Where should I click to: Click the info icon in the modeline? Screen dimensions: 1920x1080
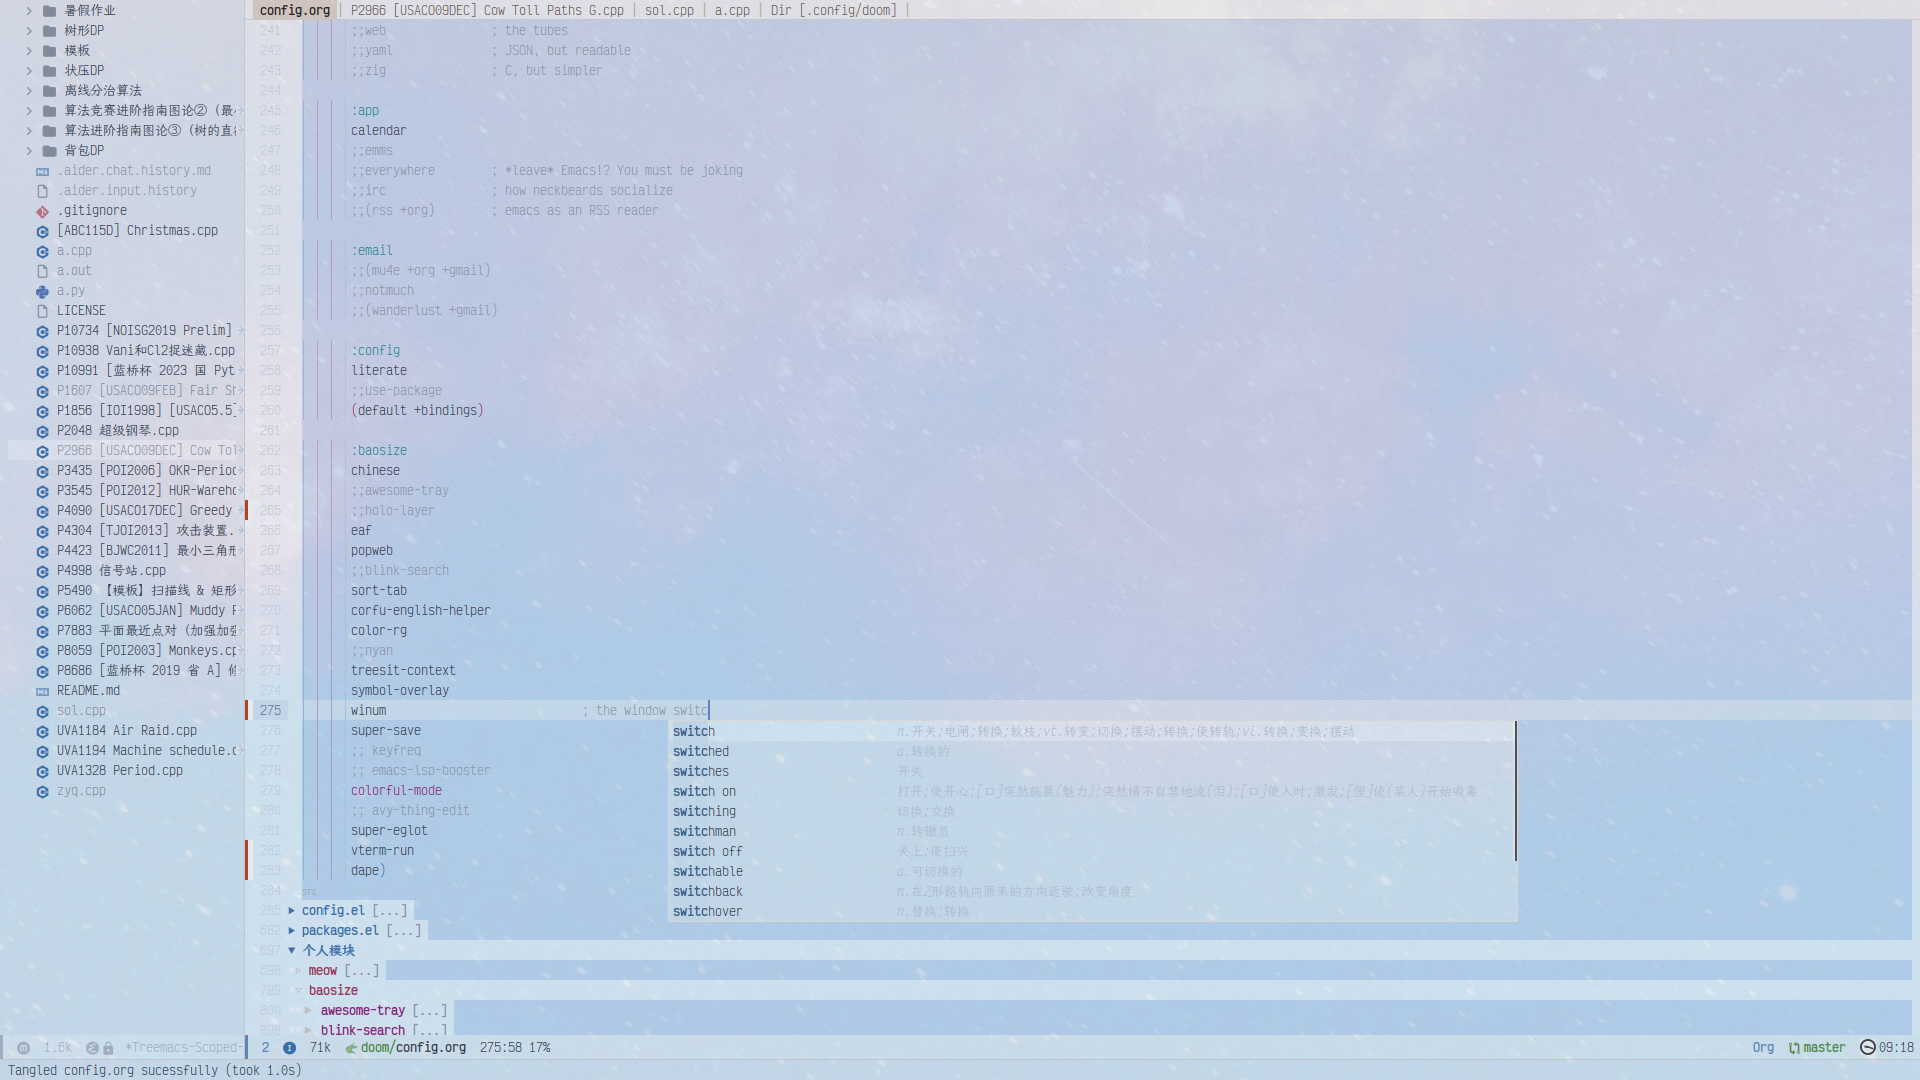pyautogui.click(x=289, y=1048)
